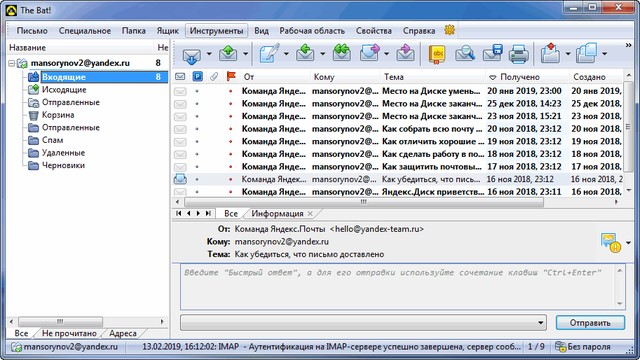640x360 pixels.
Task: Click the Отправить button
Action: (590, 323)
